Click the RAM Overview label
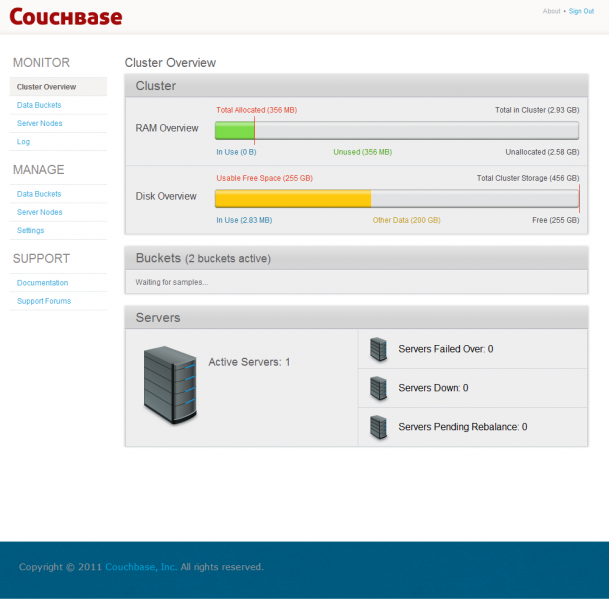Viewport: 609px width, 600px height. [167, 128]
